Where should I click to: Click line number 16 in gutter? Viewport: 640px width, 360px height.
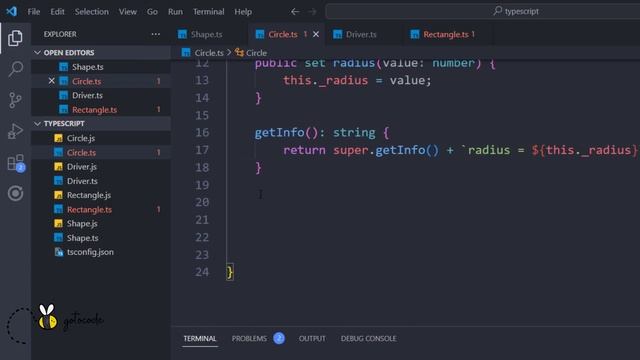202,133
